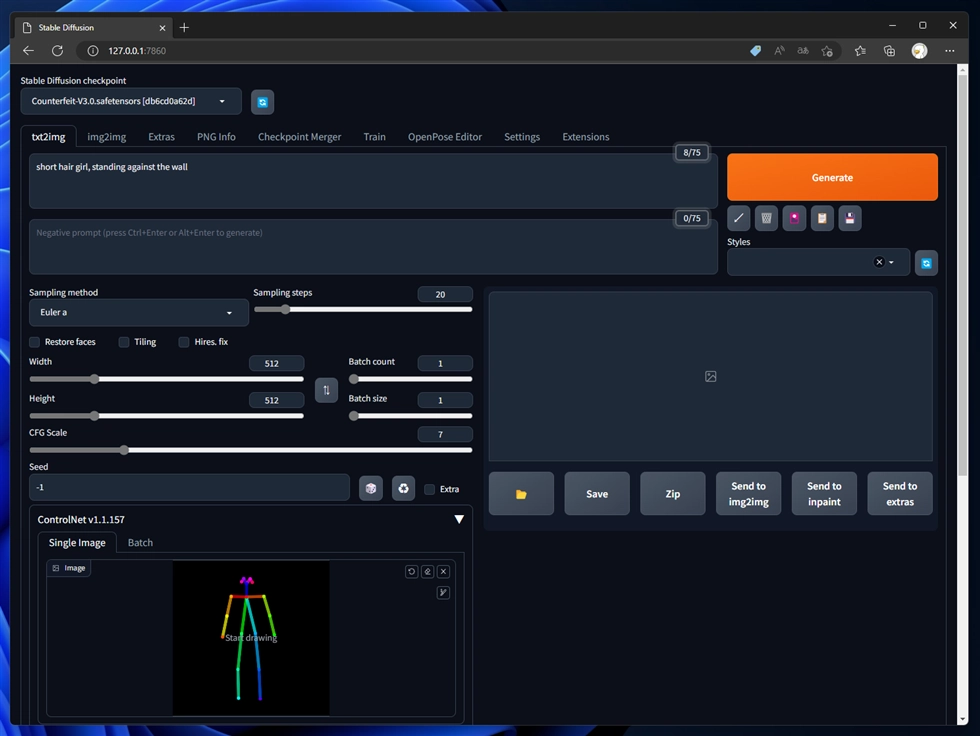Toggle the Hires. fix checkbox

[x=184, y=342]
